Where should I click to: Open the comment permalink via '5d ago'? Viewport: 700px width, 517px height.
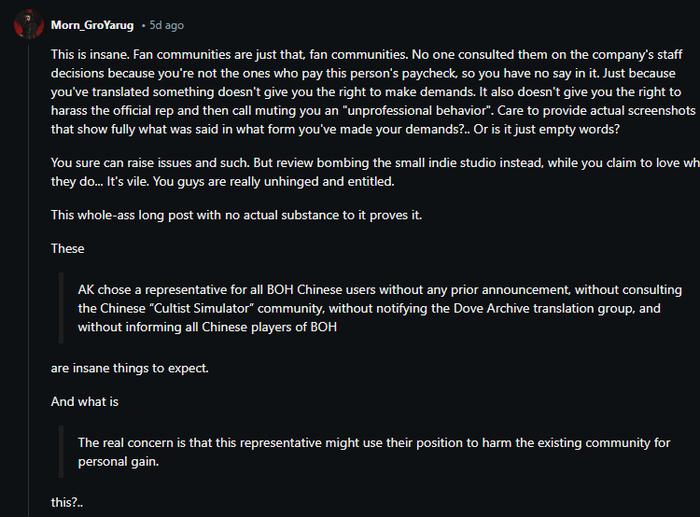[167, 25]
